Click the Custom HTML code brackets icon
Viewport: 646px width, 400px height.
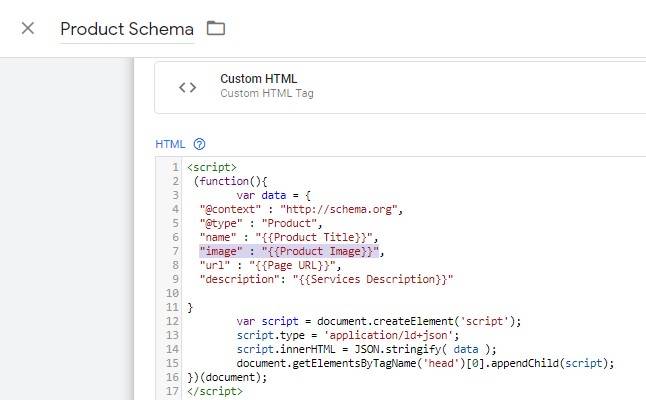[187, 87]
